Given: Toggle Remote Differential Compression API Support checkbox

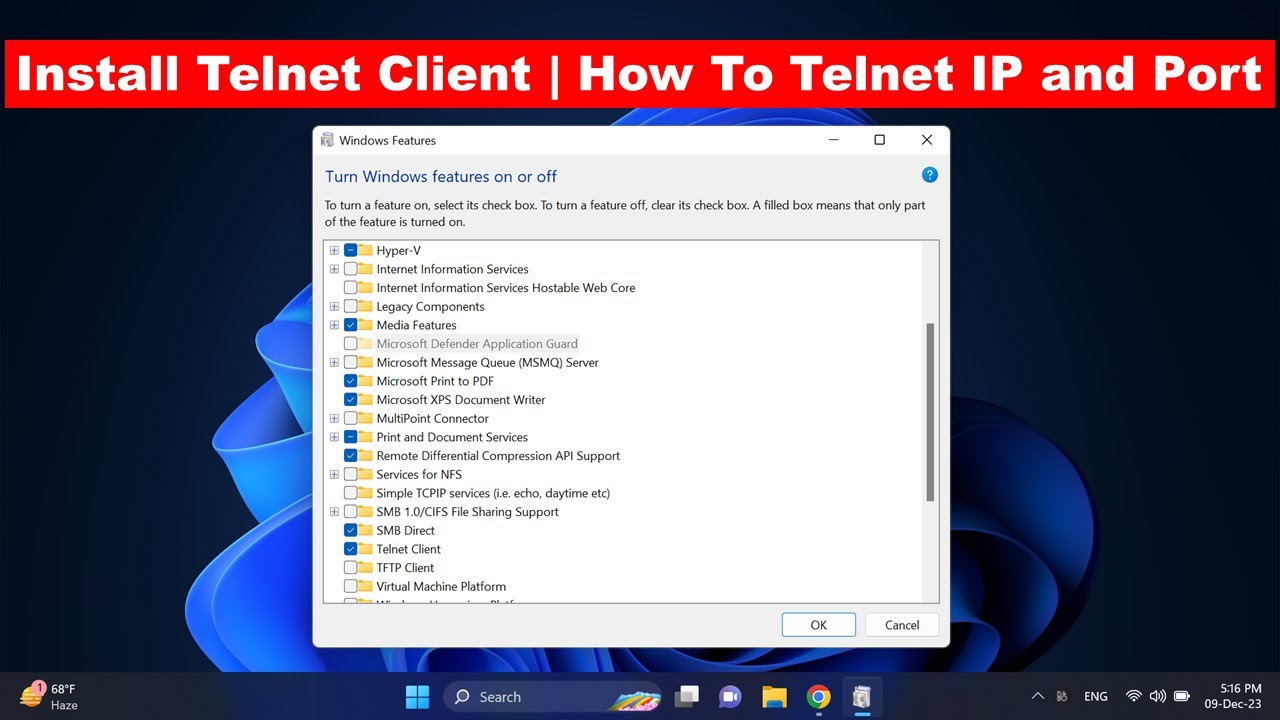Looking at the screenshot, I should point(351,456).
